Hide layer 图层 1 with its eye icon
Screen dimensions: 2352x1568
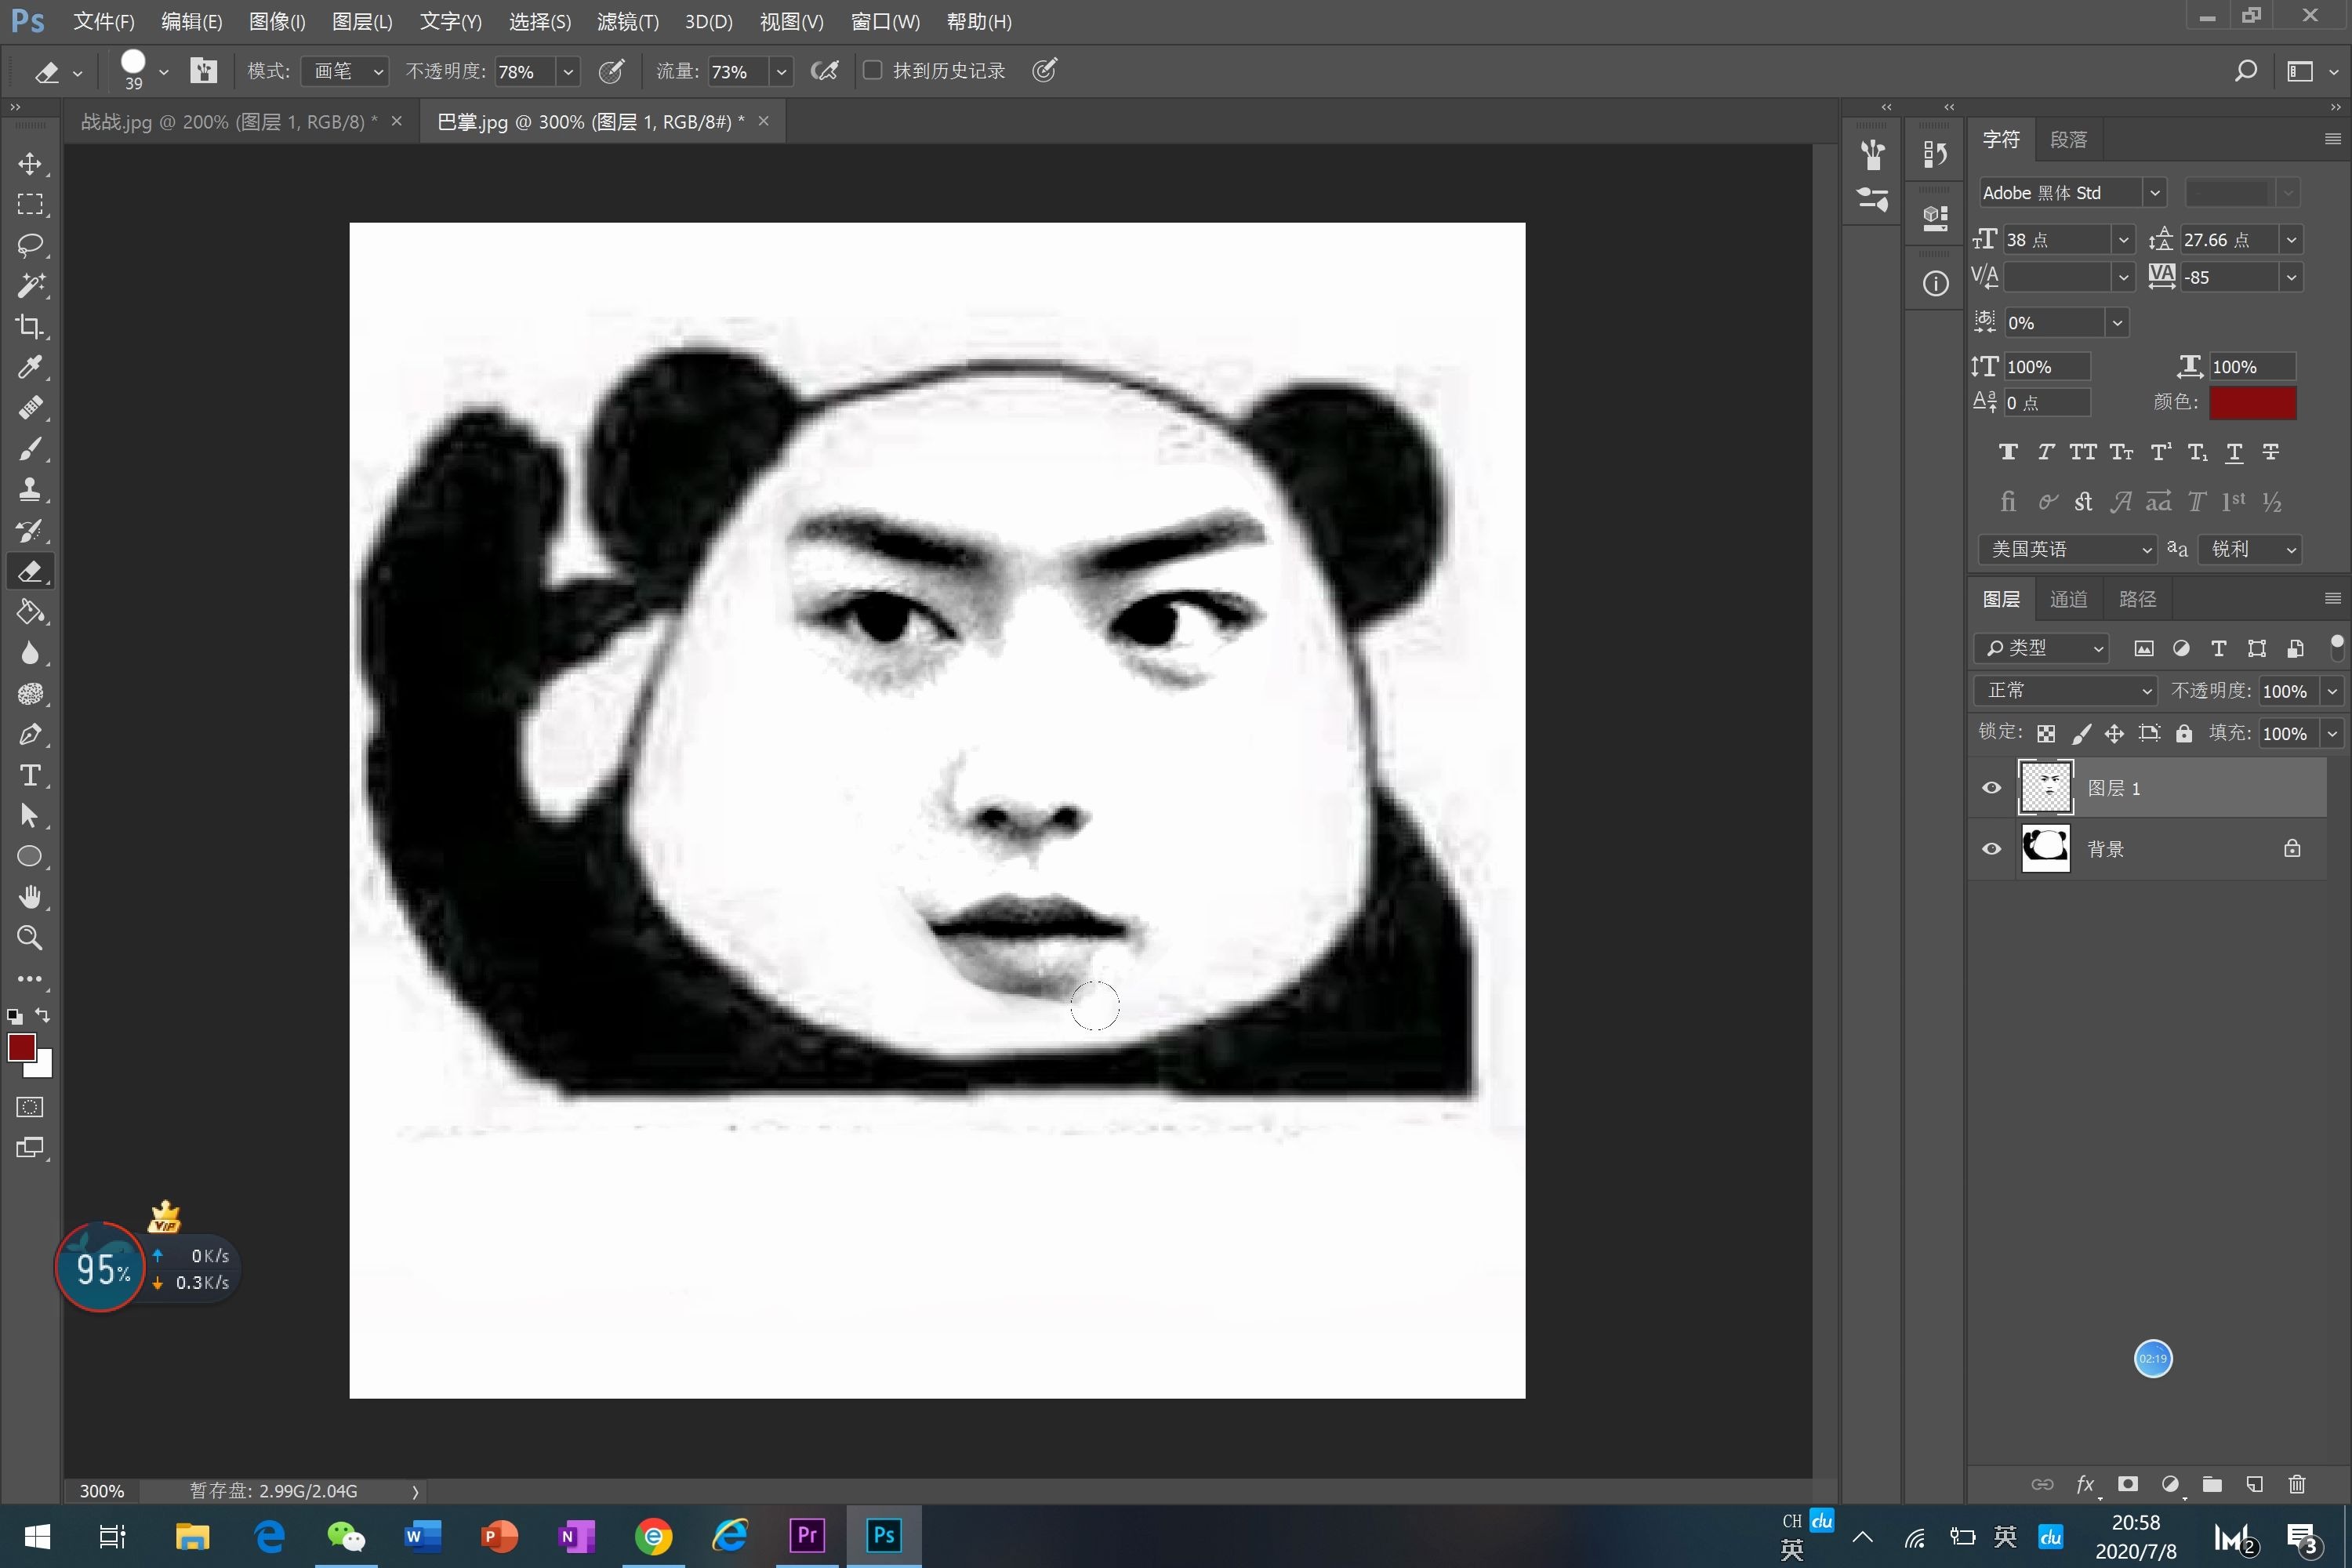click(x=1991, y=788)
